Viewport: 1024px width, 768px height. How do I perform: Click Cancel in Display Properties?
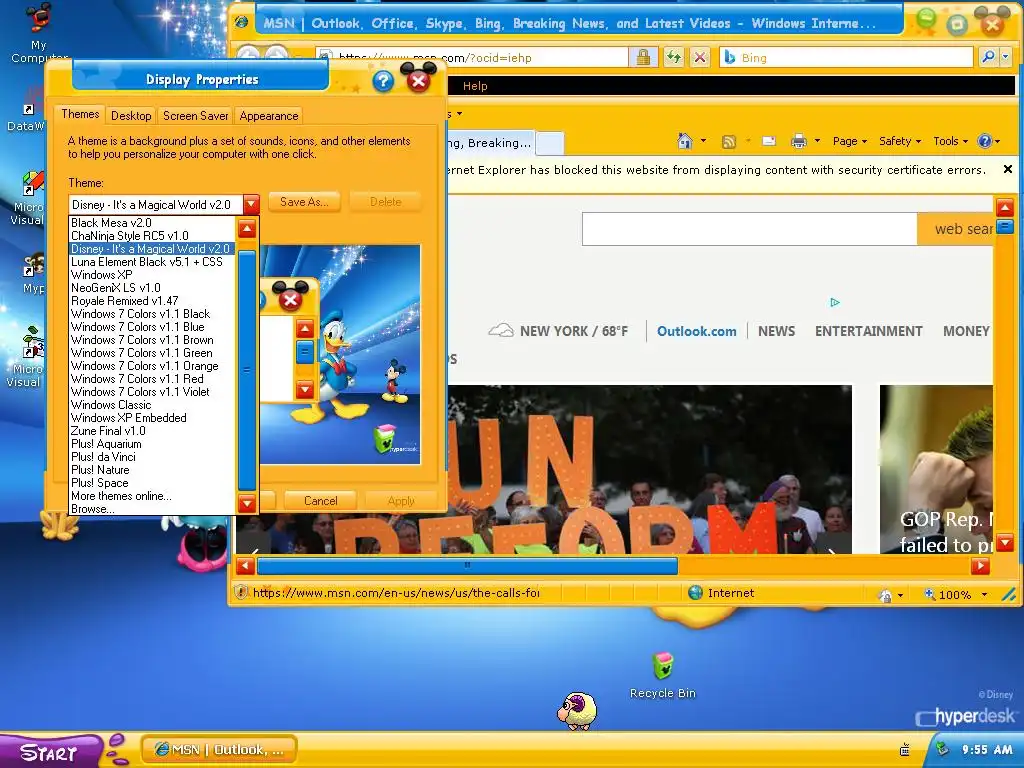[x=321, y=501]
